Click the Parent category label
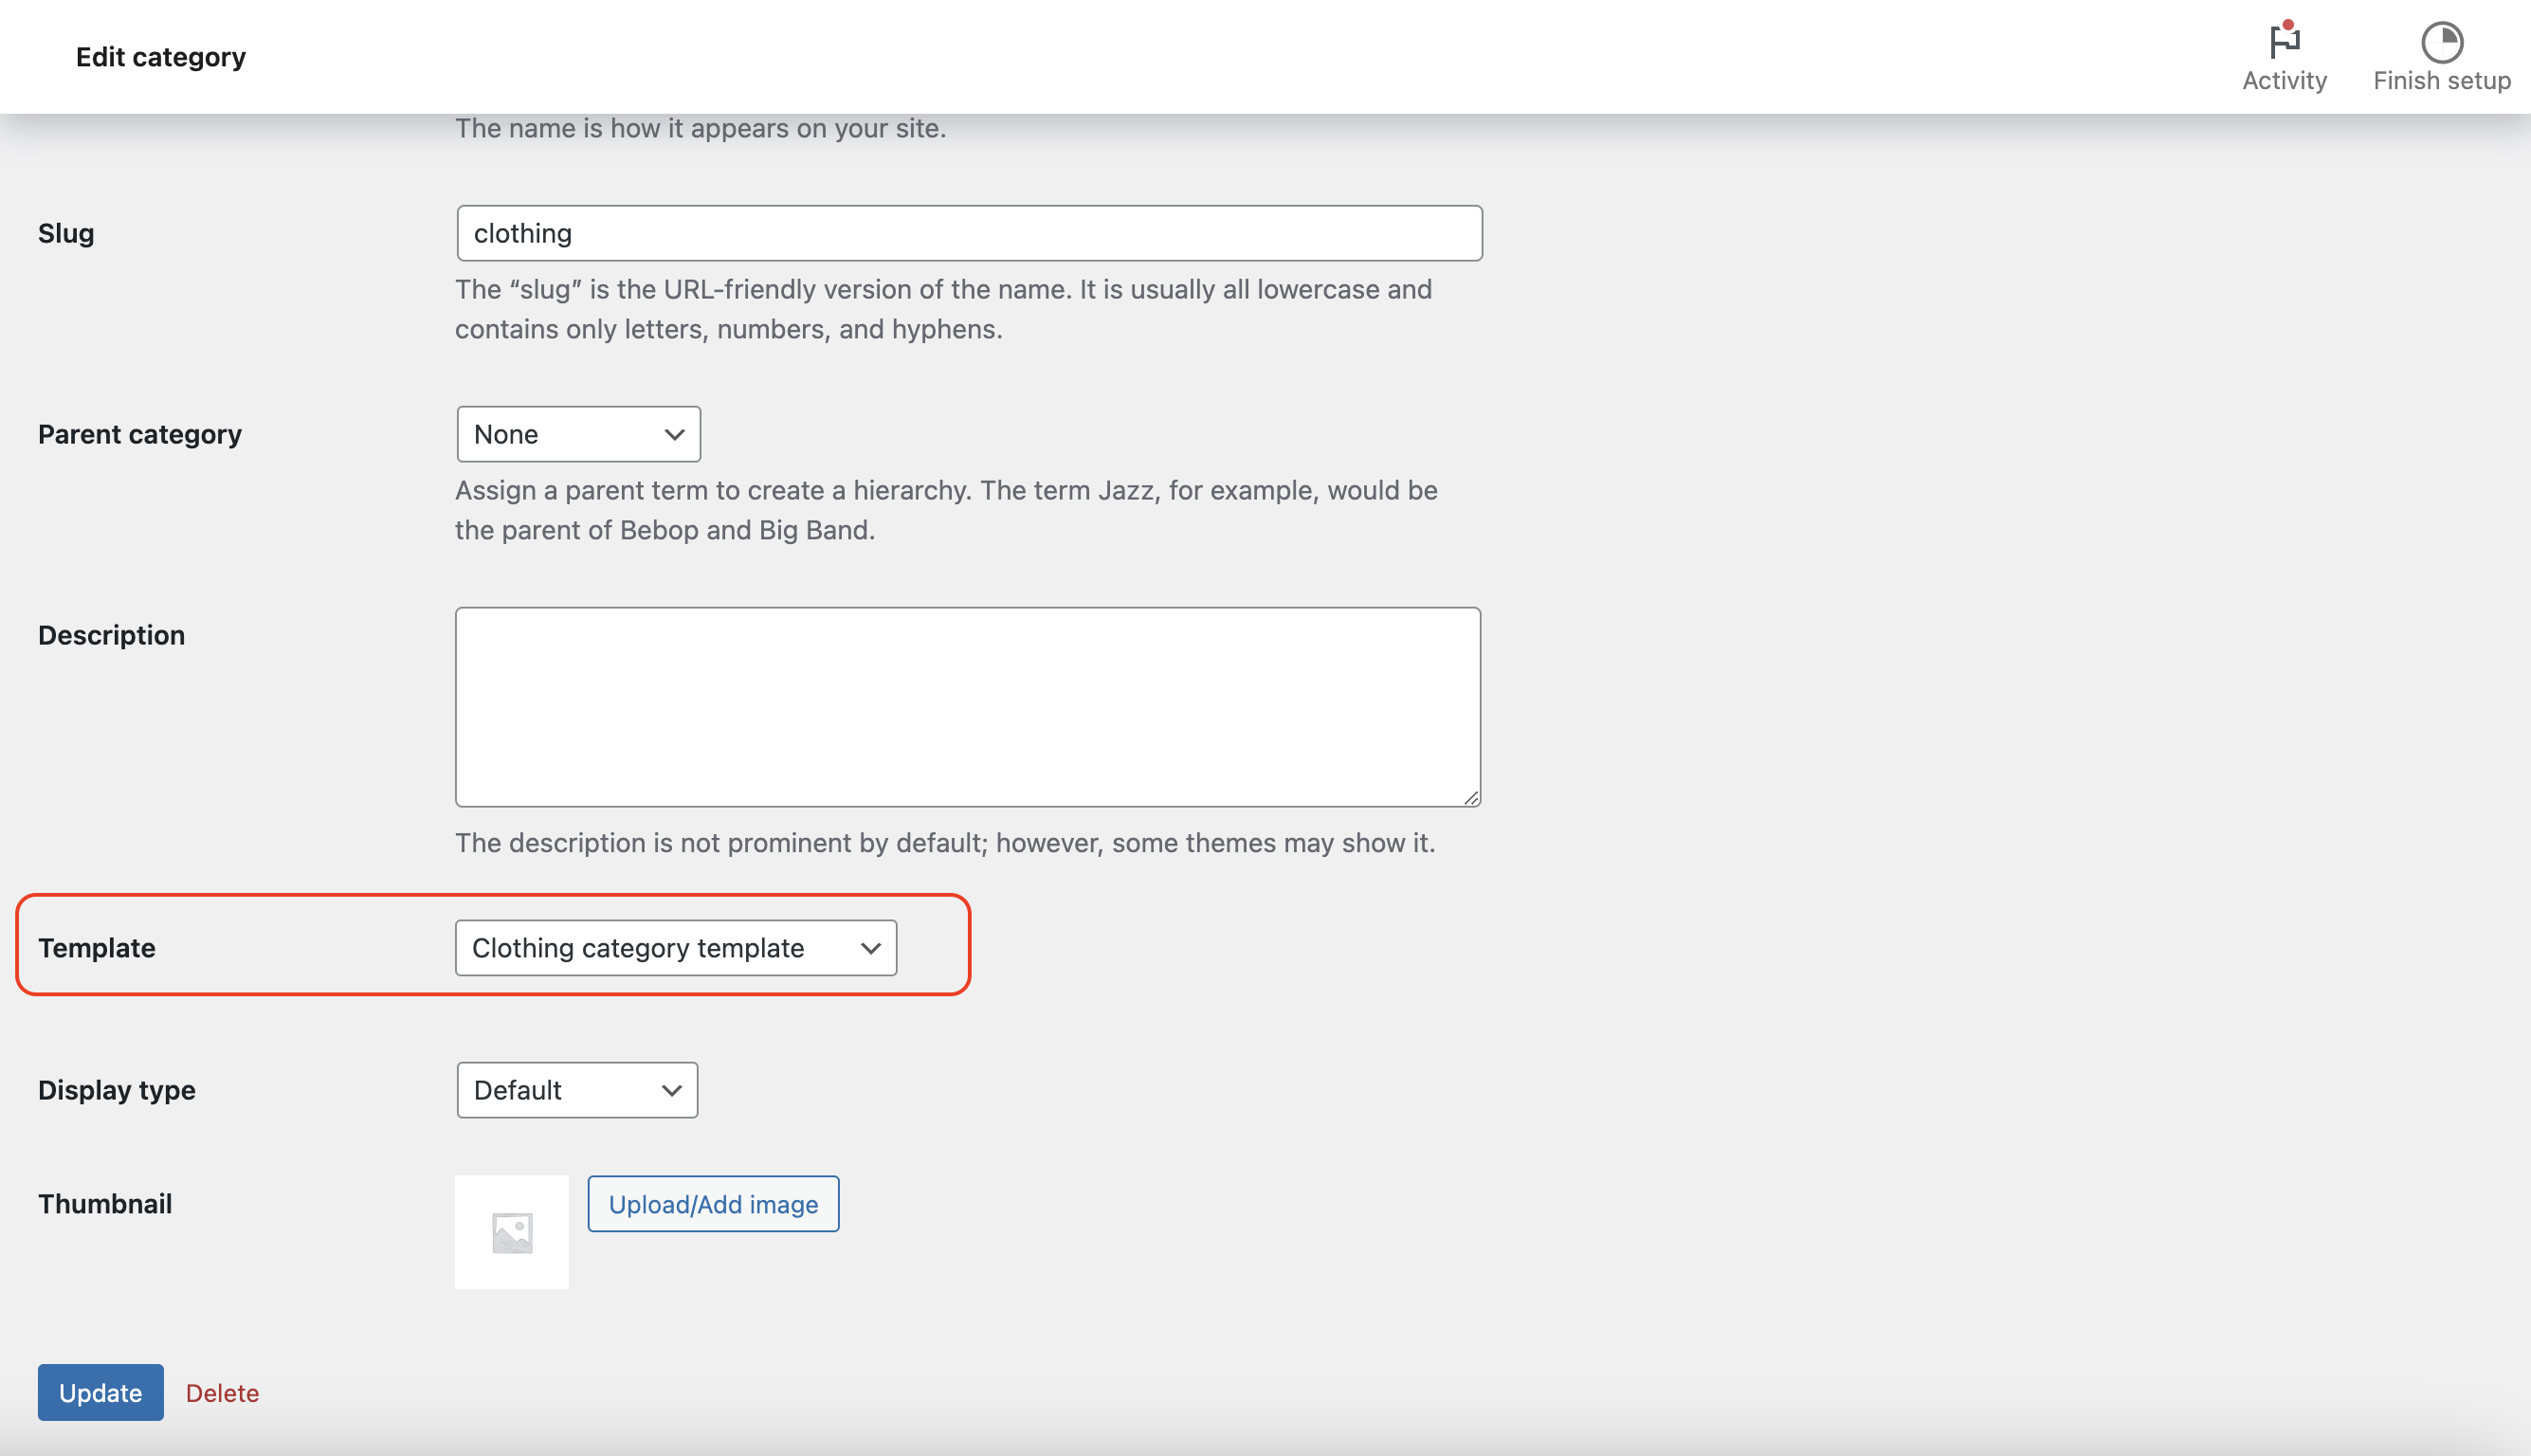 (140, 434)
